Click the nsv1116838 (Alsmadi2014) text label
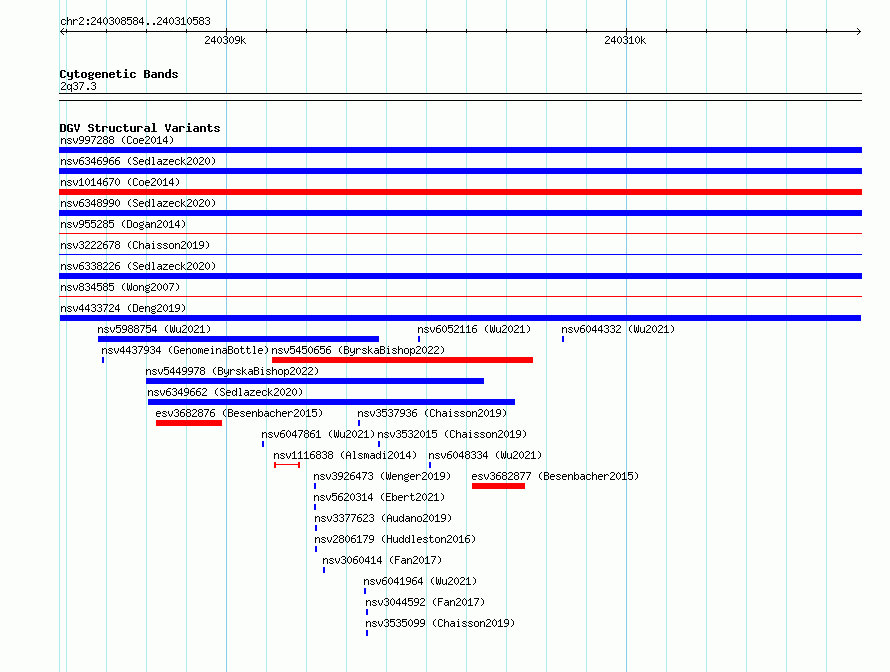The height and width of the screenshot is (672, 890). 345,455
